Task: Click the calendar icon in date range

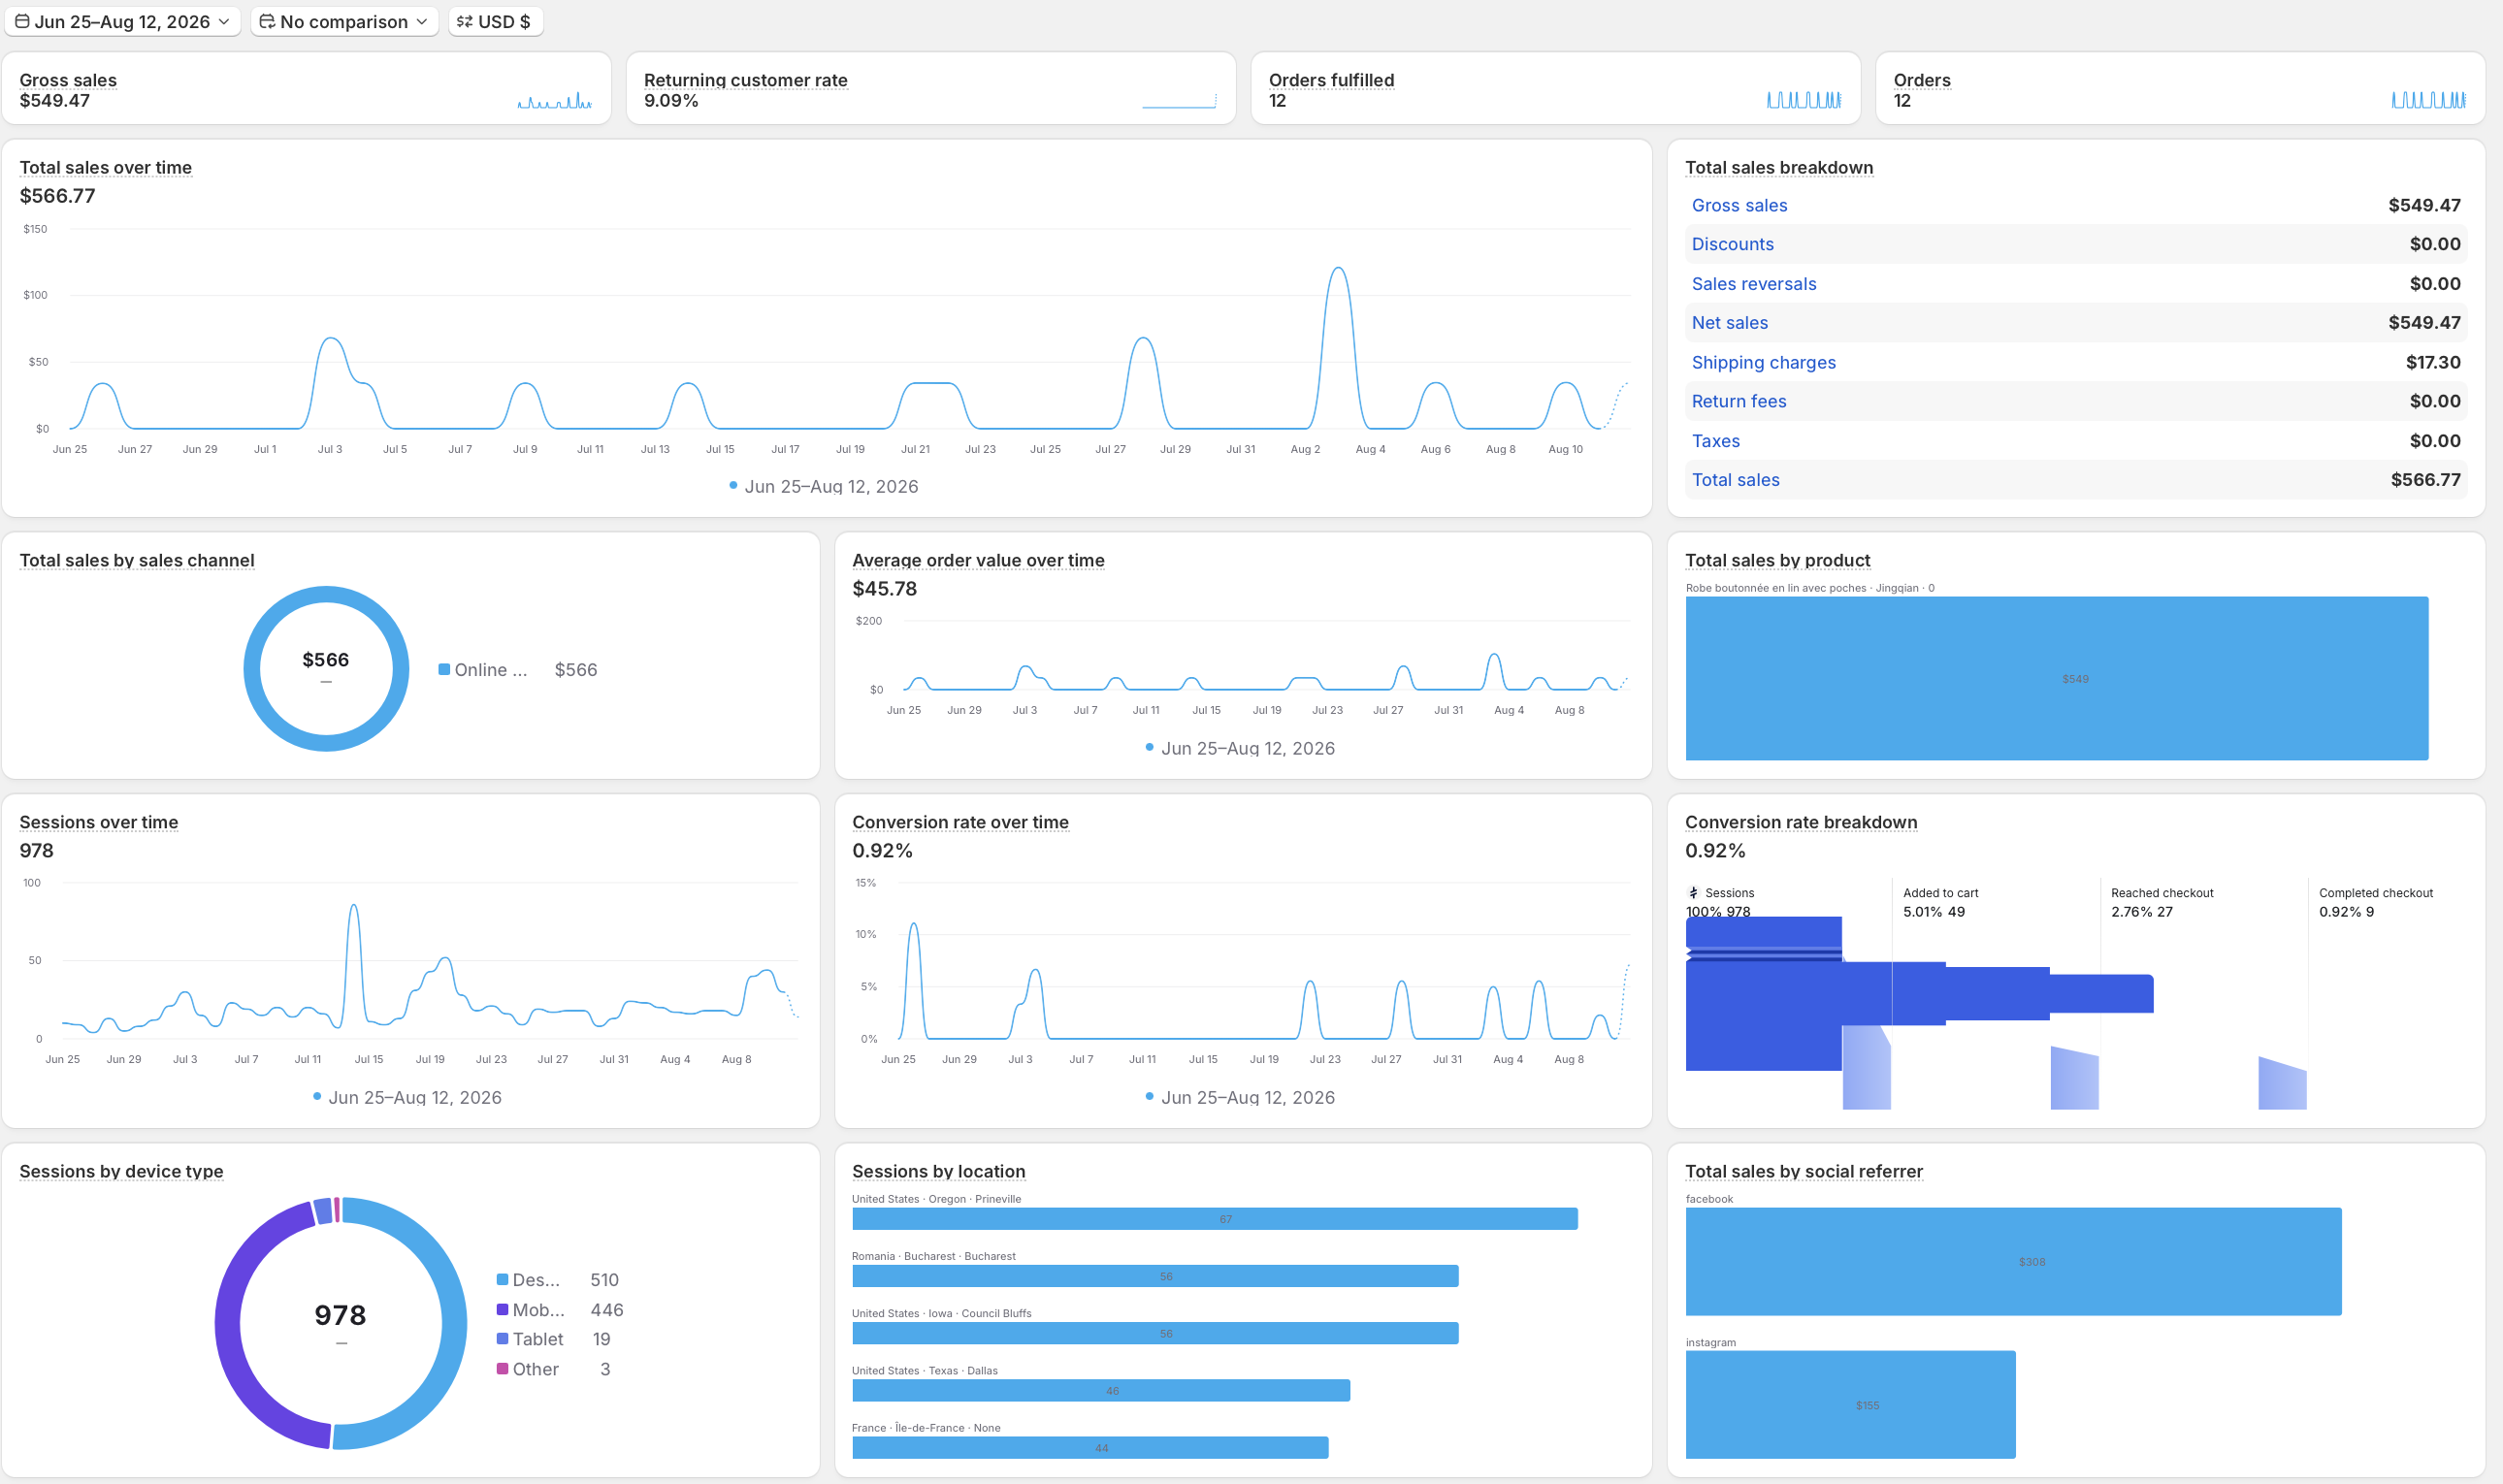Action: tap(22, 21)
